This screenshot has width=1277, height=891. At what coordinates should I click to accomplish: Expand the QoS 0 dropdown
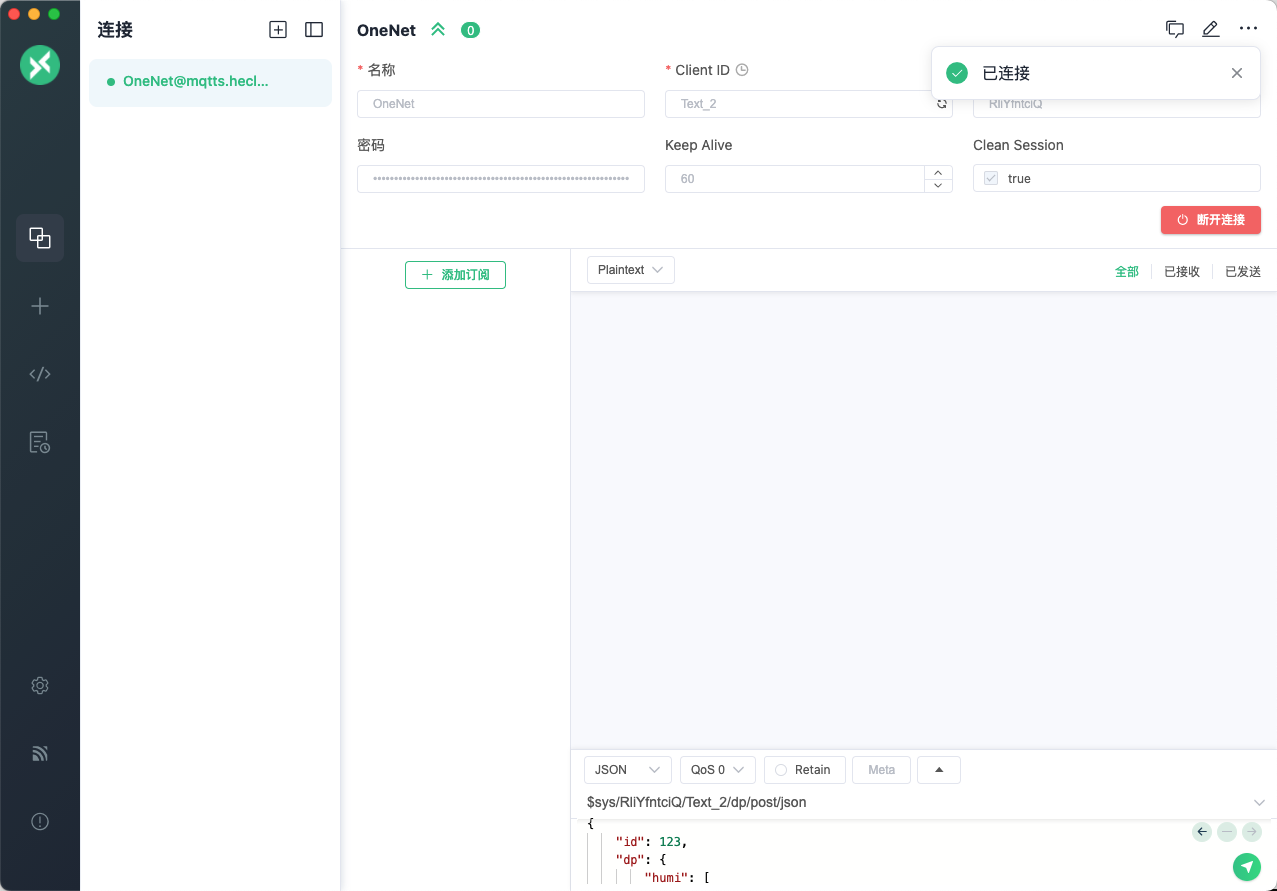tap(717, 770)
